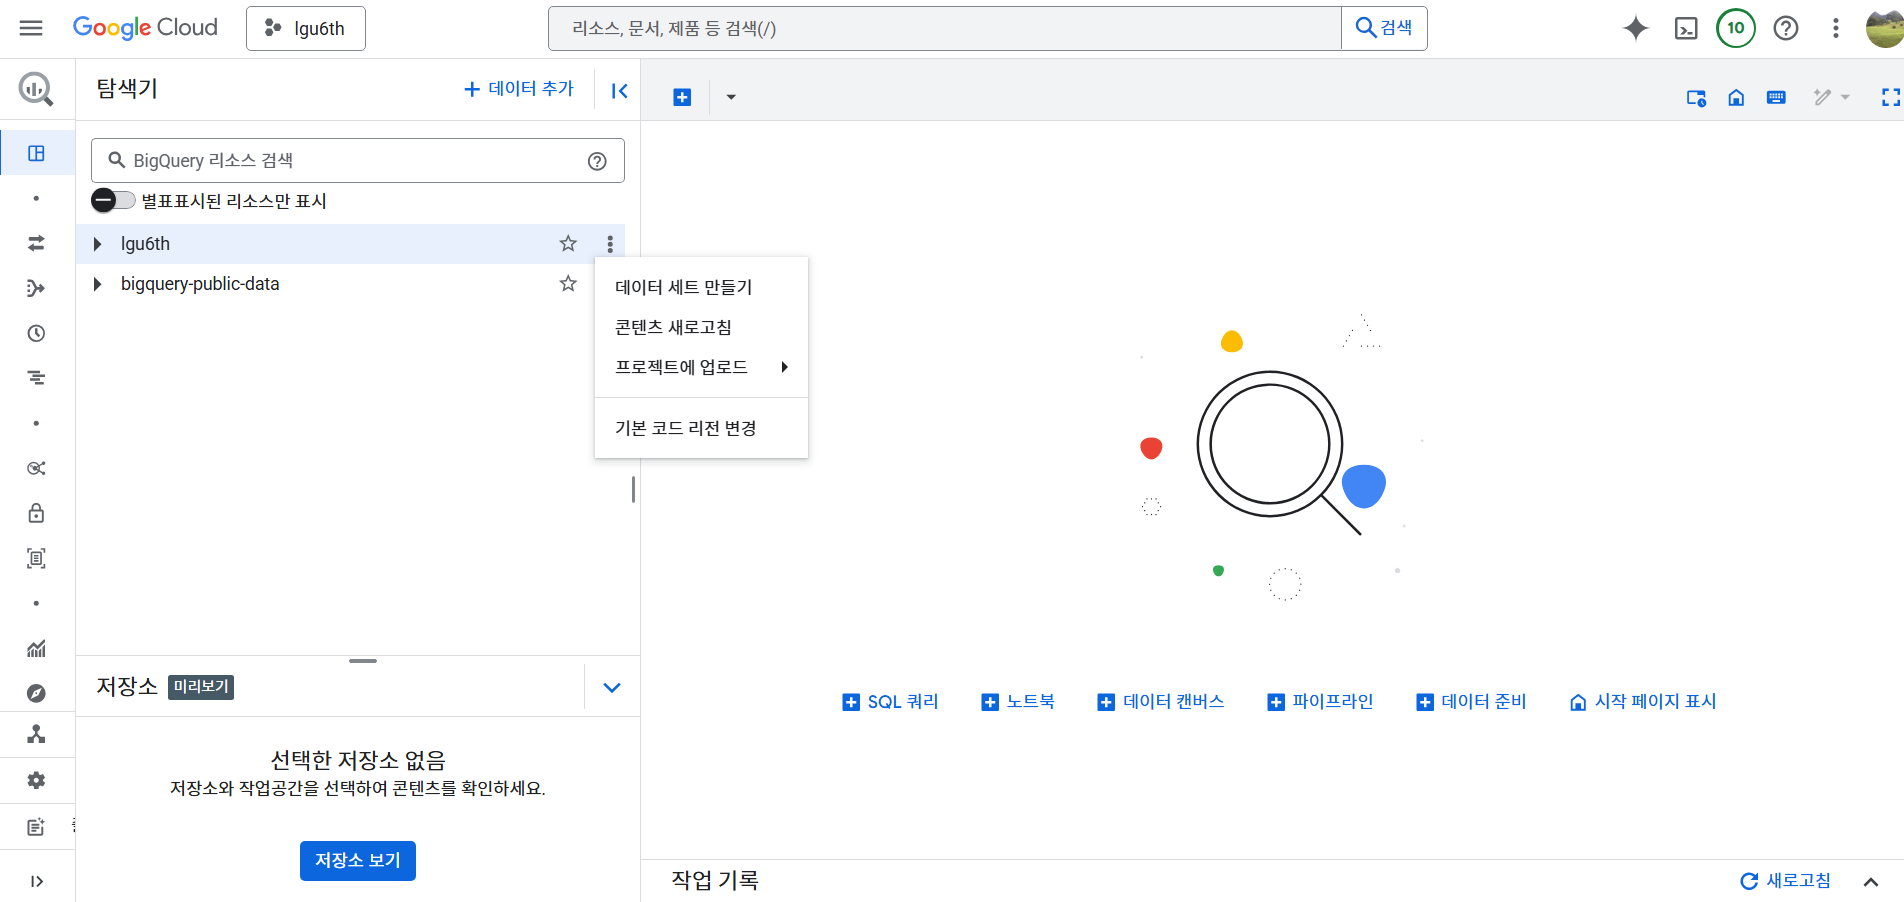The image size is (1904, 902).
Task: Click the panel divider handle above 저장소
Action: point(363,661)
